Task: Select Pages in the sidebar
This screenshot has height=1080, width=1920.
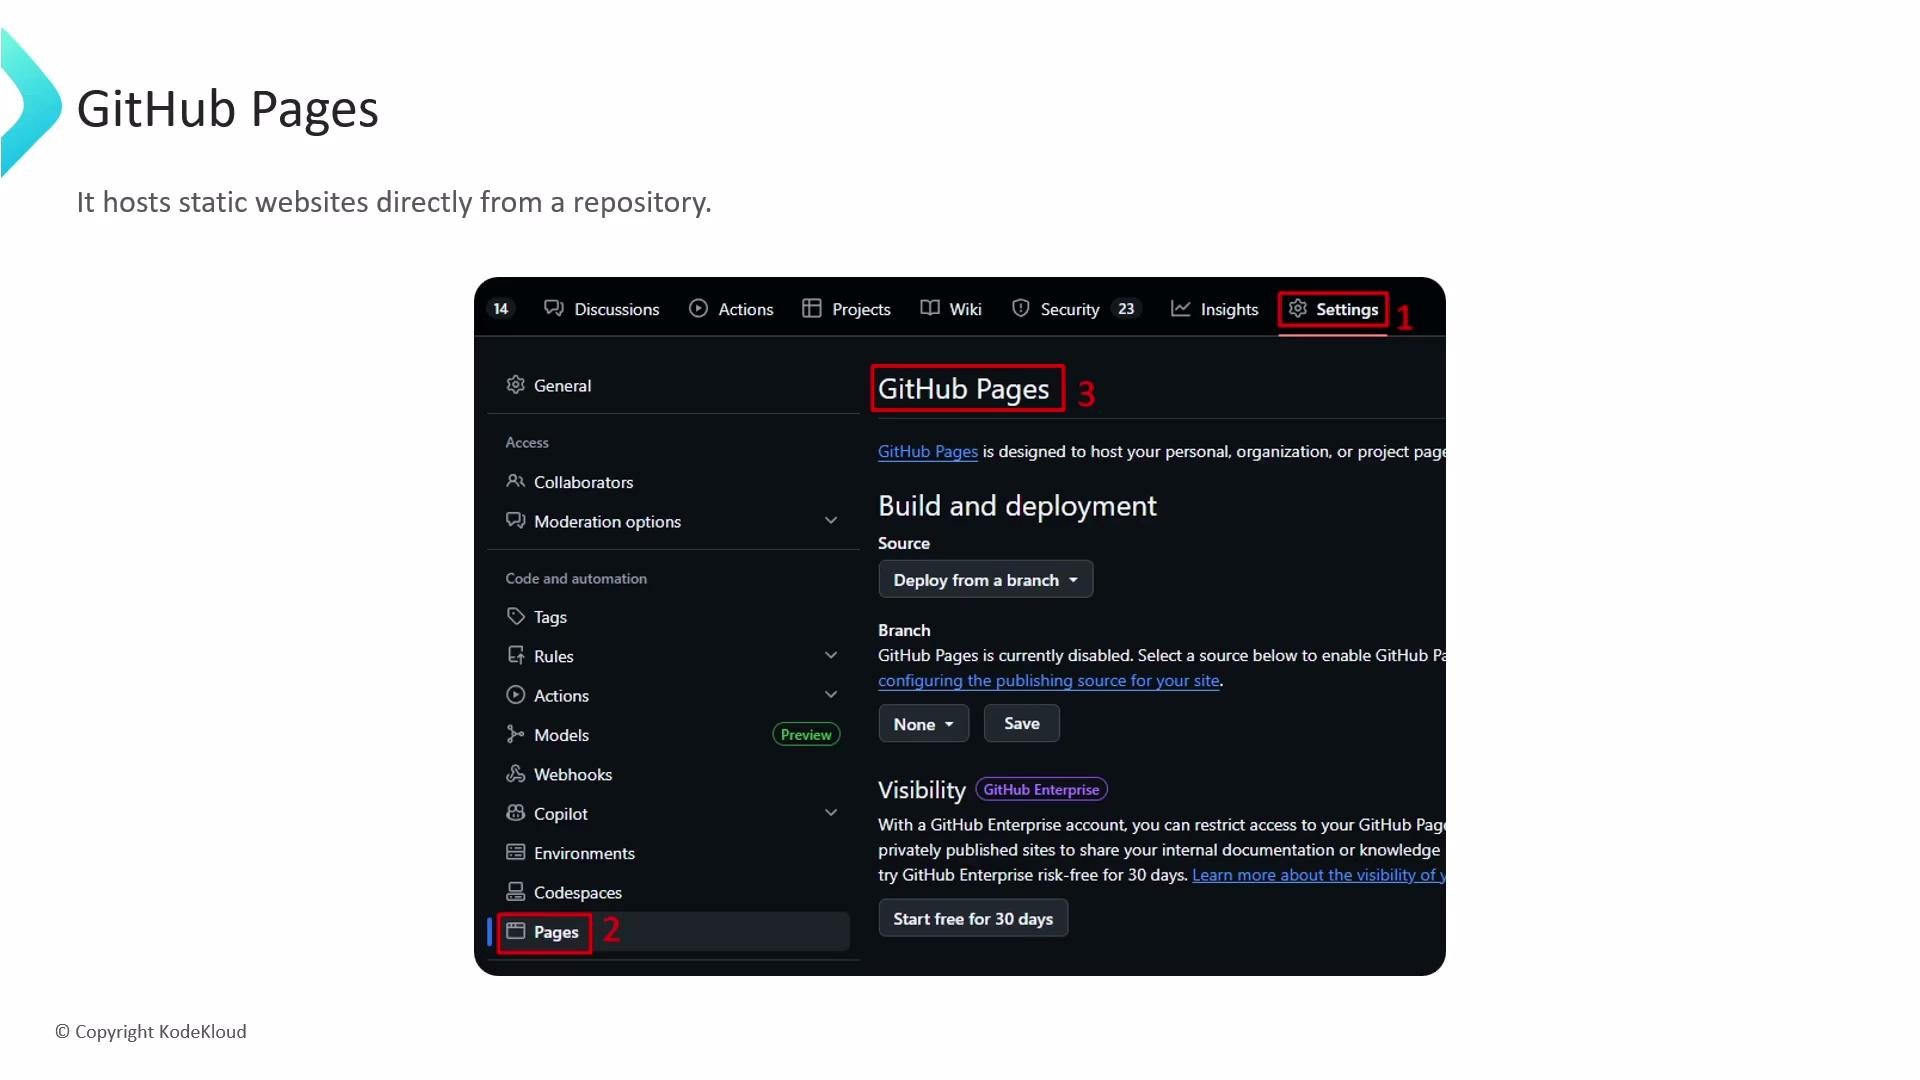Action: (x=672, y=932)
